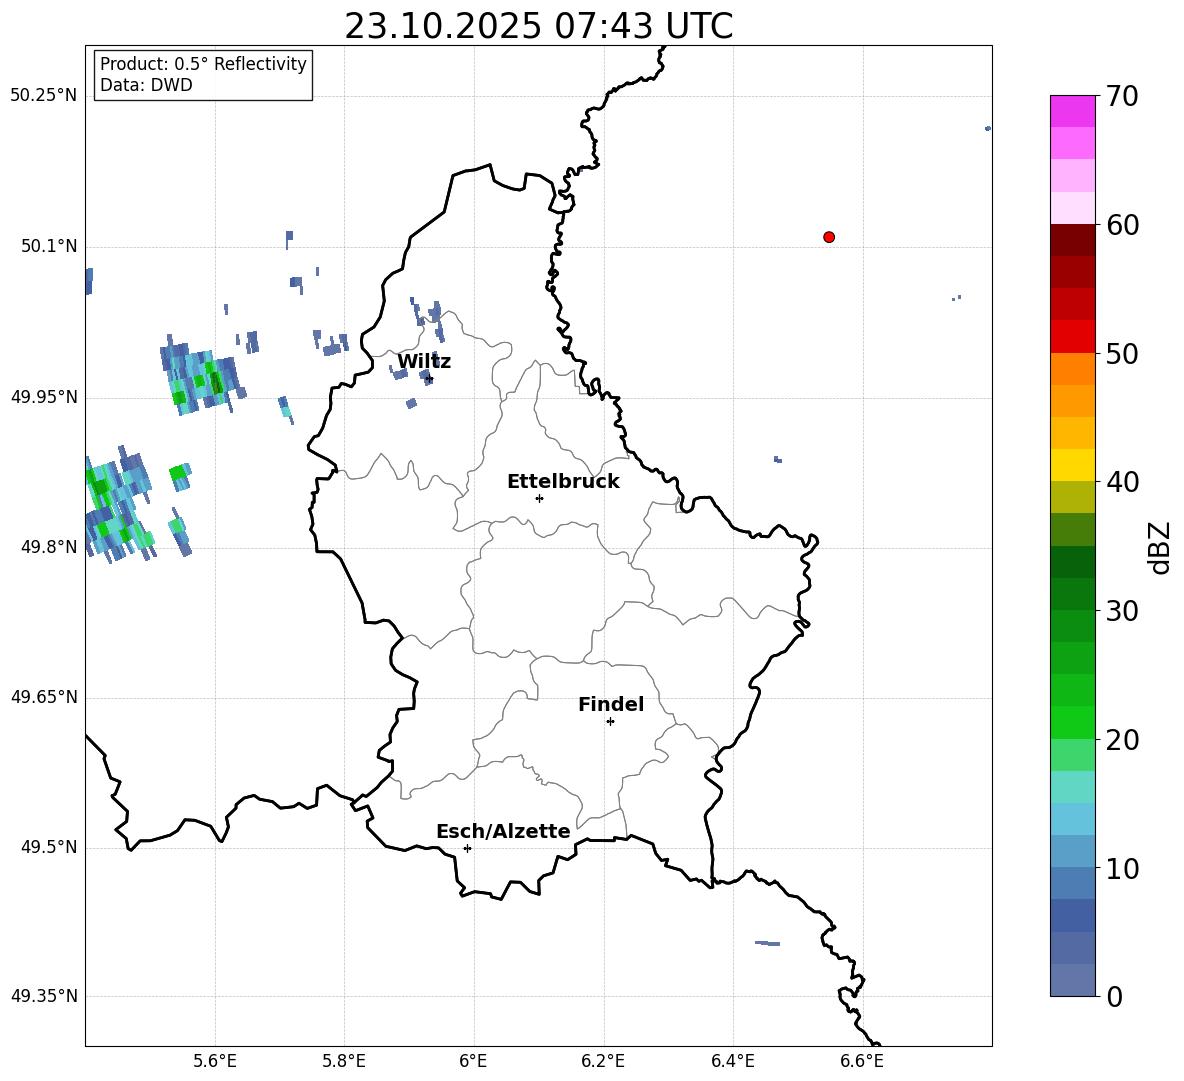Click the colorbar tick label 70
This screenshot has width=1184, height=1081.
pos(1122,96)
